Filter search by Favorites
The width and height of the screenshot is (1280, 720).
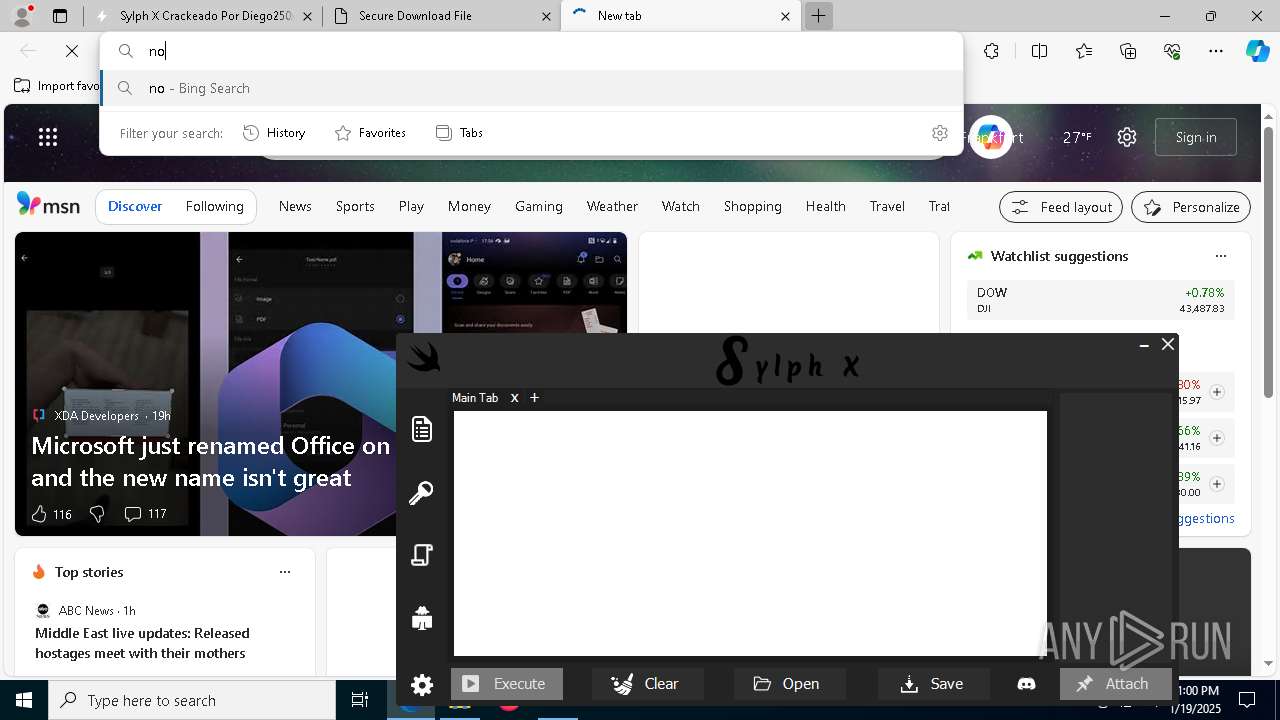[x=371, y=133]
